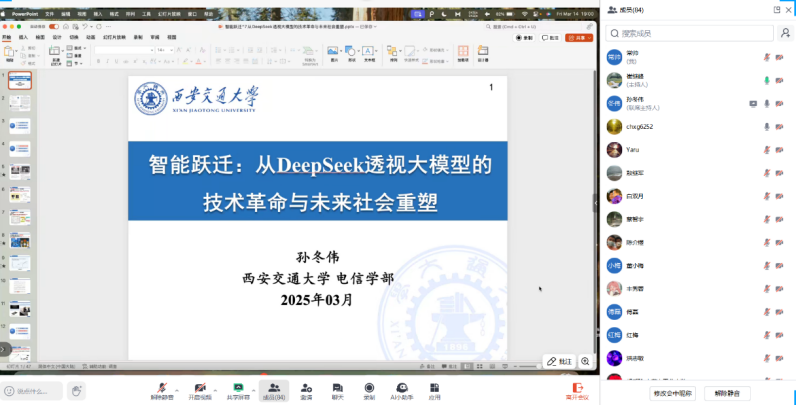
Task: Click the 批注 annotation button
Action: pyautogui.click(x=558, y=361)
